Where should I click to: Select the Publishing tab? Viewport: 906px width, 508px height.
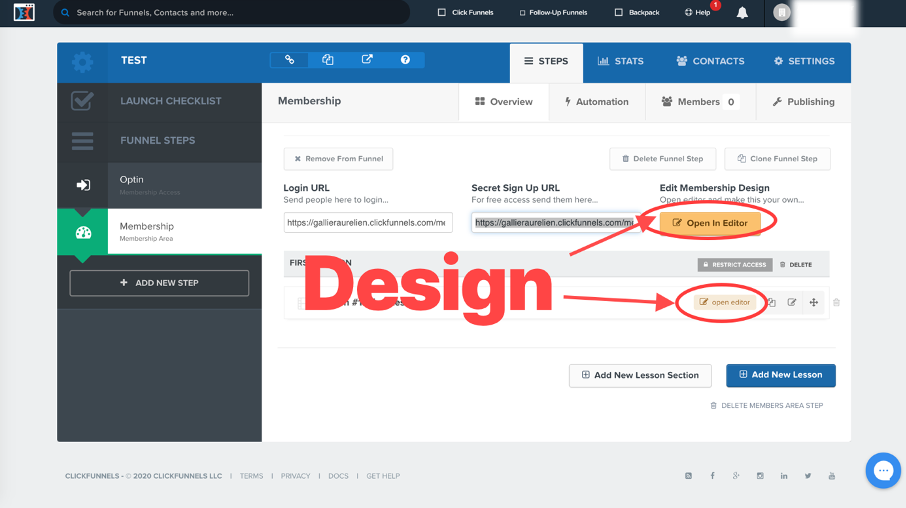(x=804, y=102)
